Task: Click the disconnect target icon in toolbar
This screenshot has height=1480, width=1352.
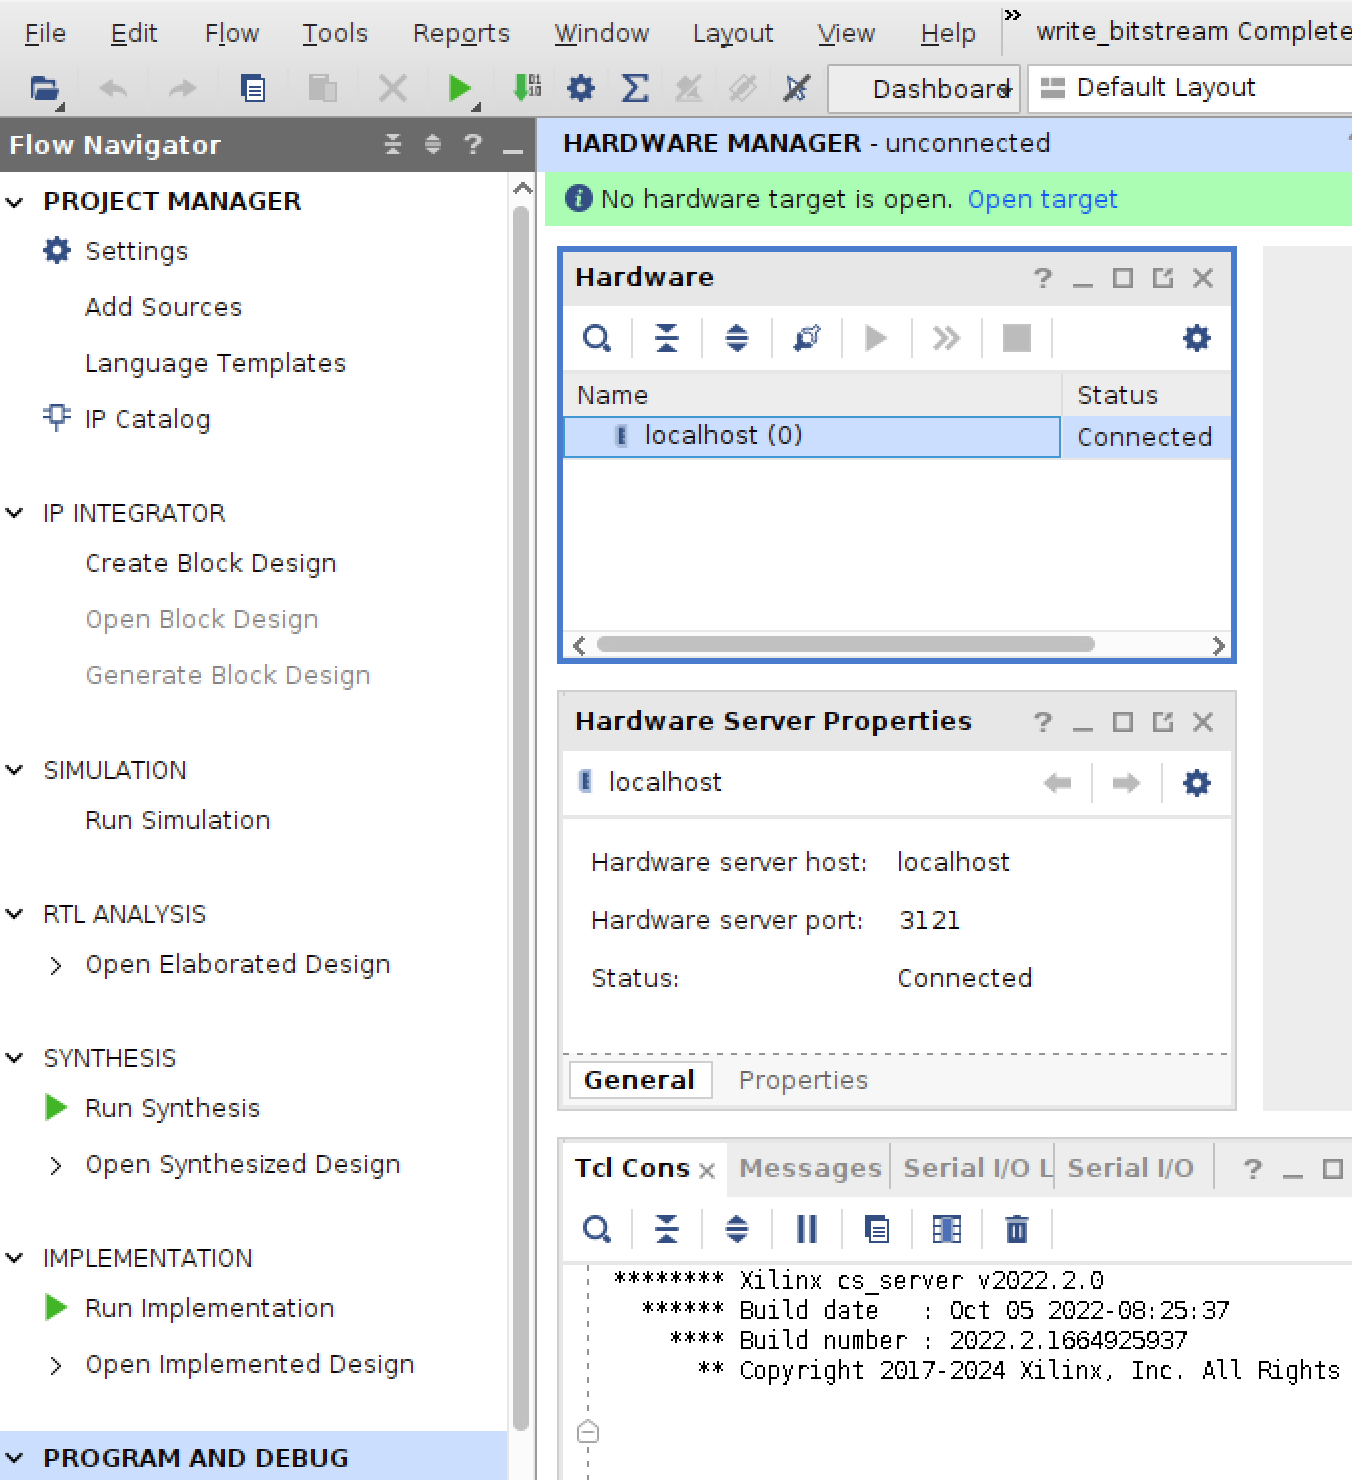Action: pyautogui.click(x=796, y=88)
